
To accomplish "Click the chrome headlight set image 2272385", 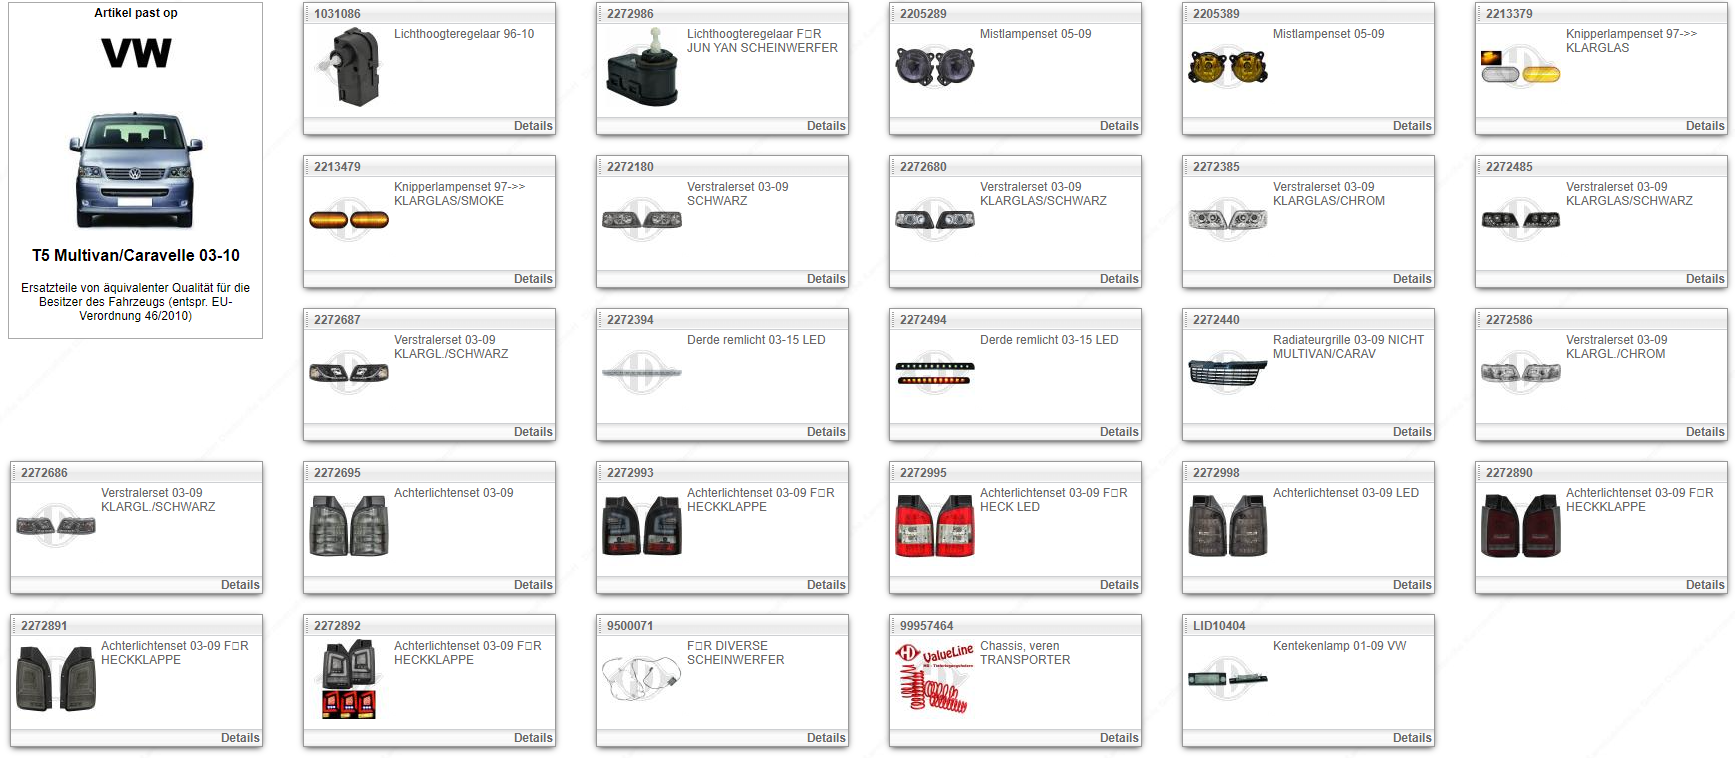I will (1227, 220).
